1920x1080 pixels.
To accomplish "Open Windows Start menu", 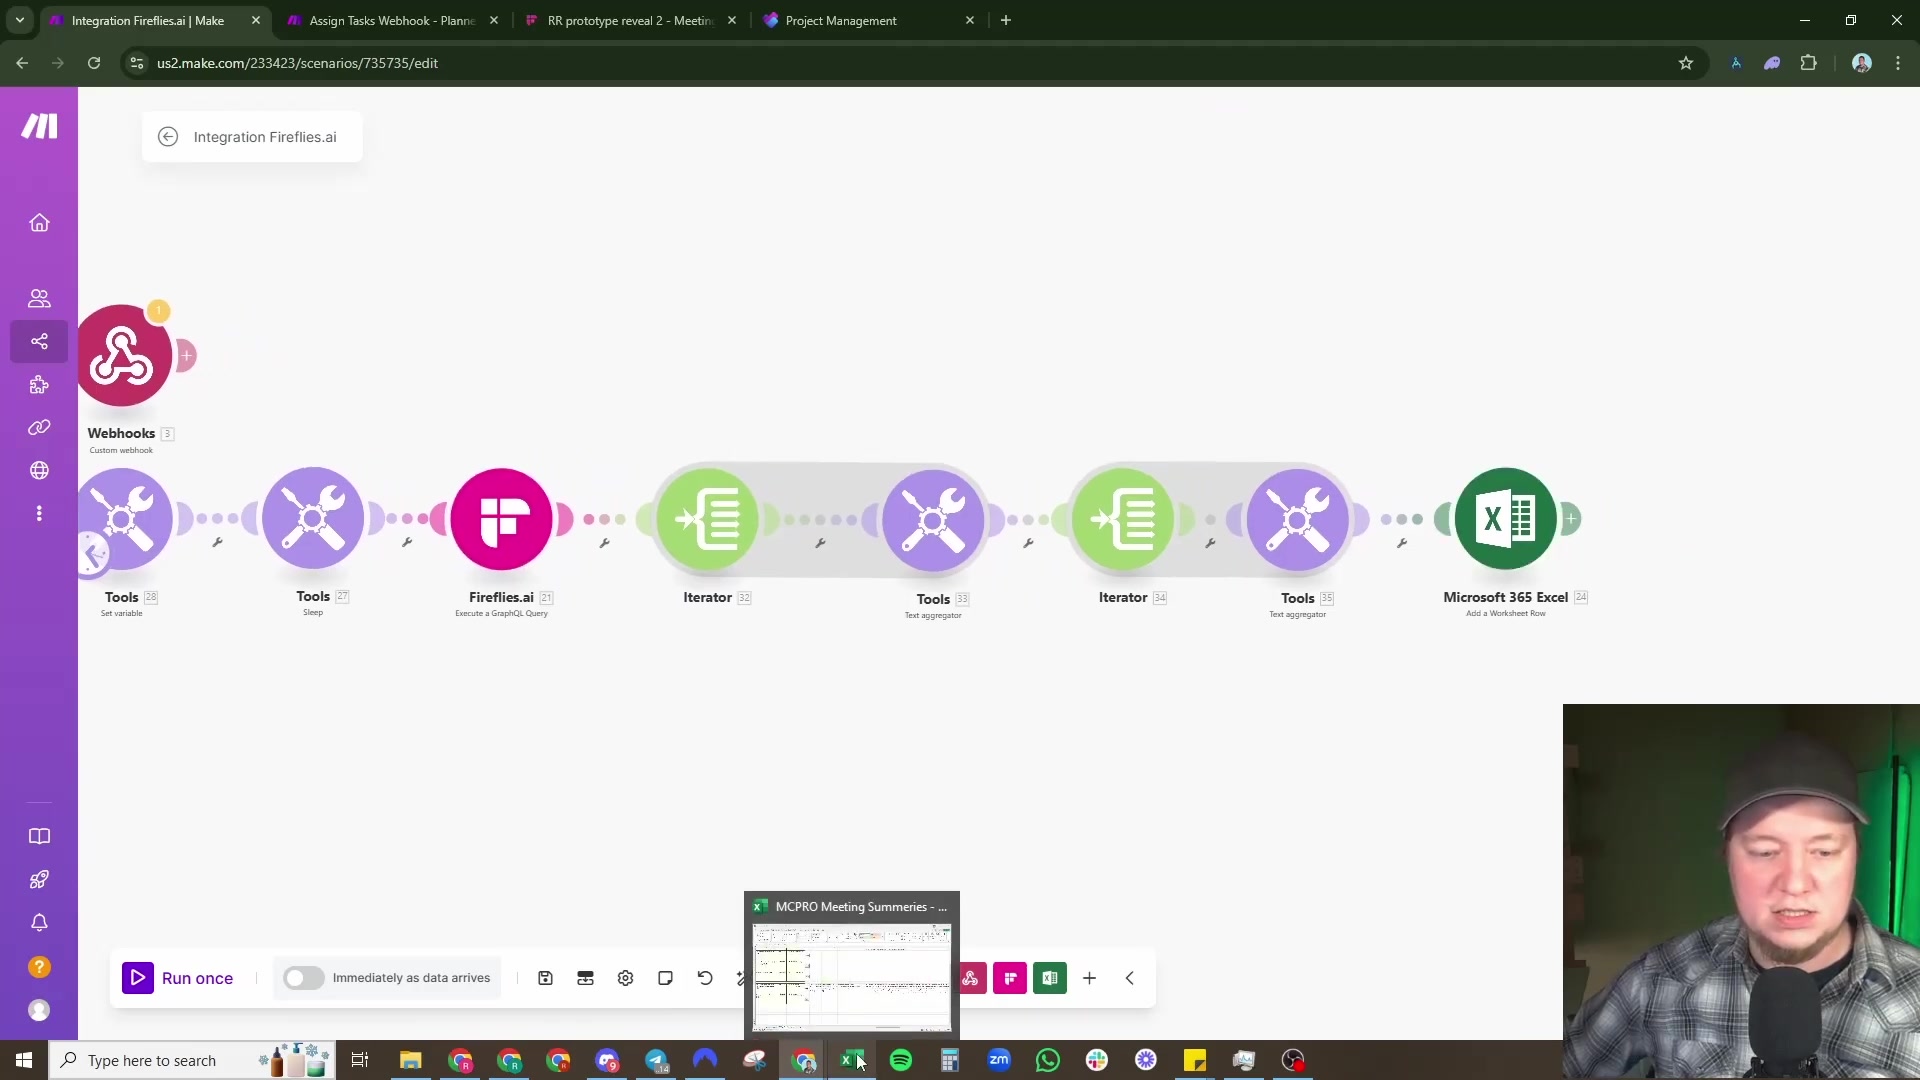I will pos(24,1060).
